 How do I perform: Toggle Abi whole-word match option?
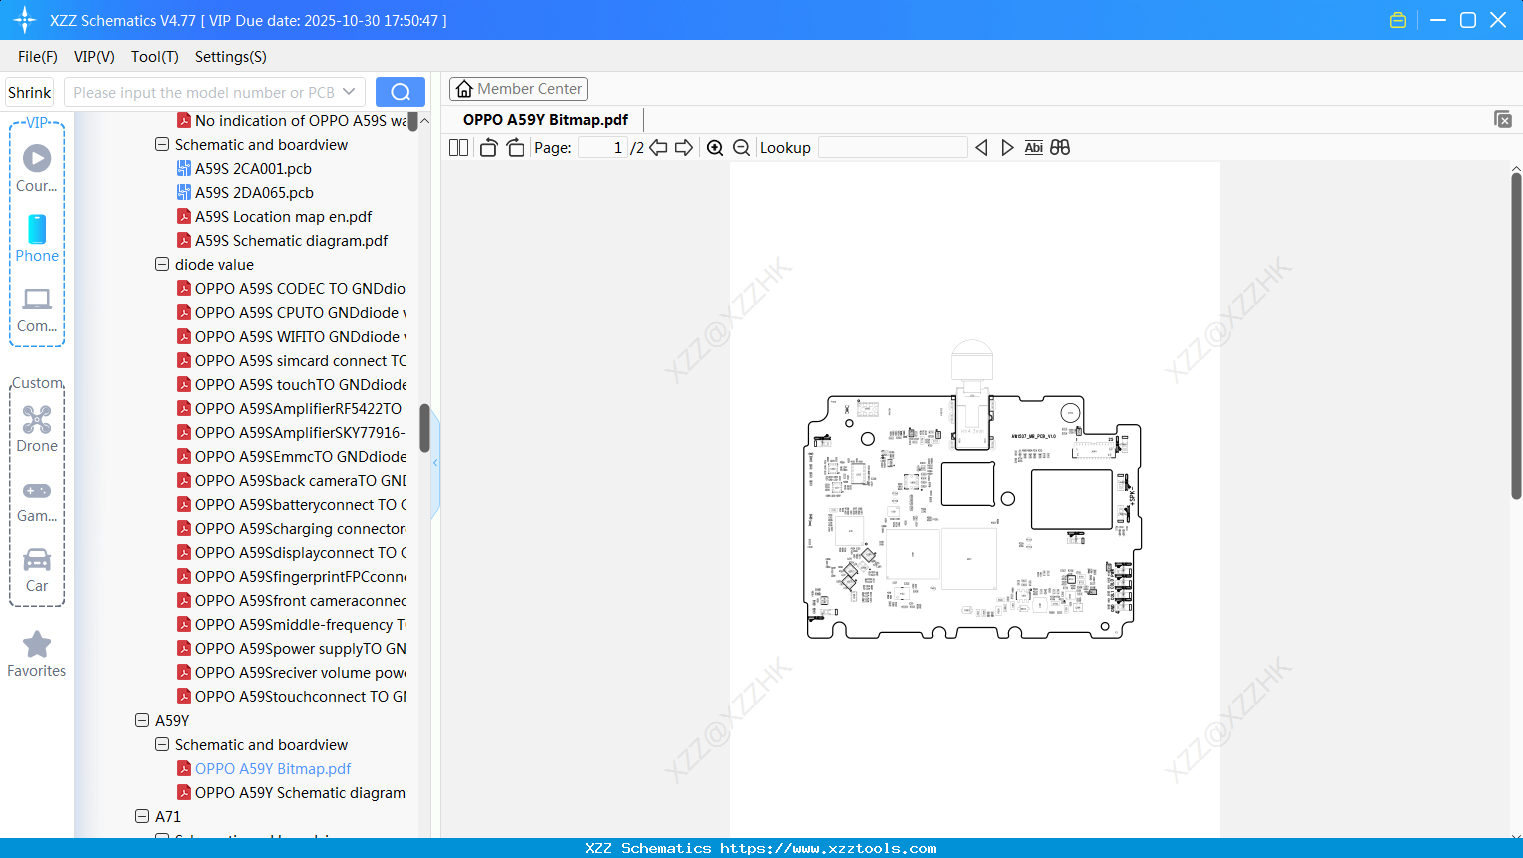coord(1034,148)
